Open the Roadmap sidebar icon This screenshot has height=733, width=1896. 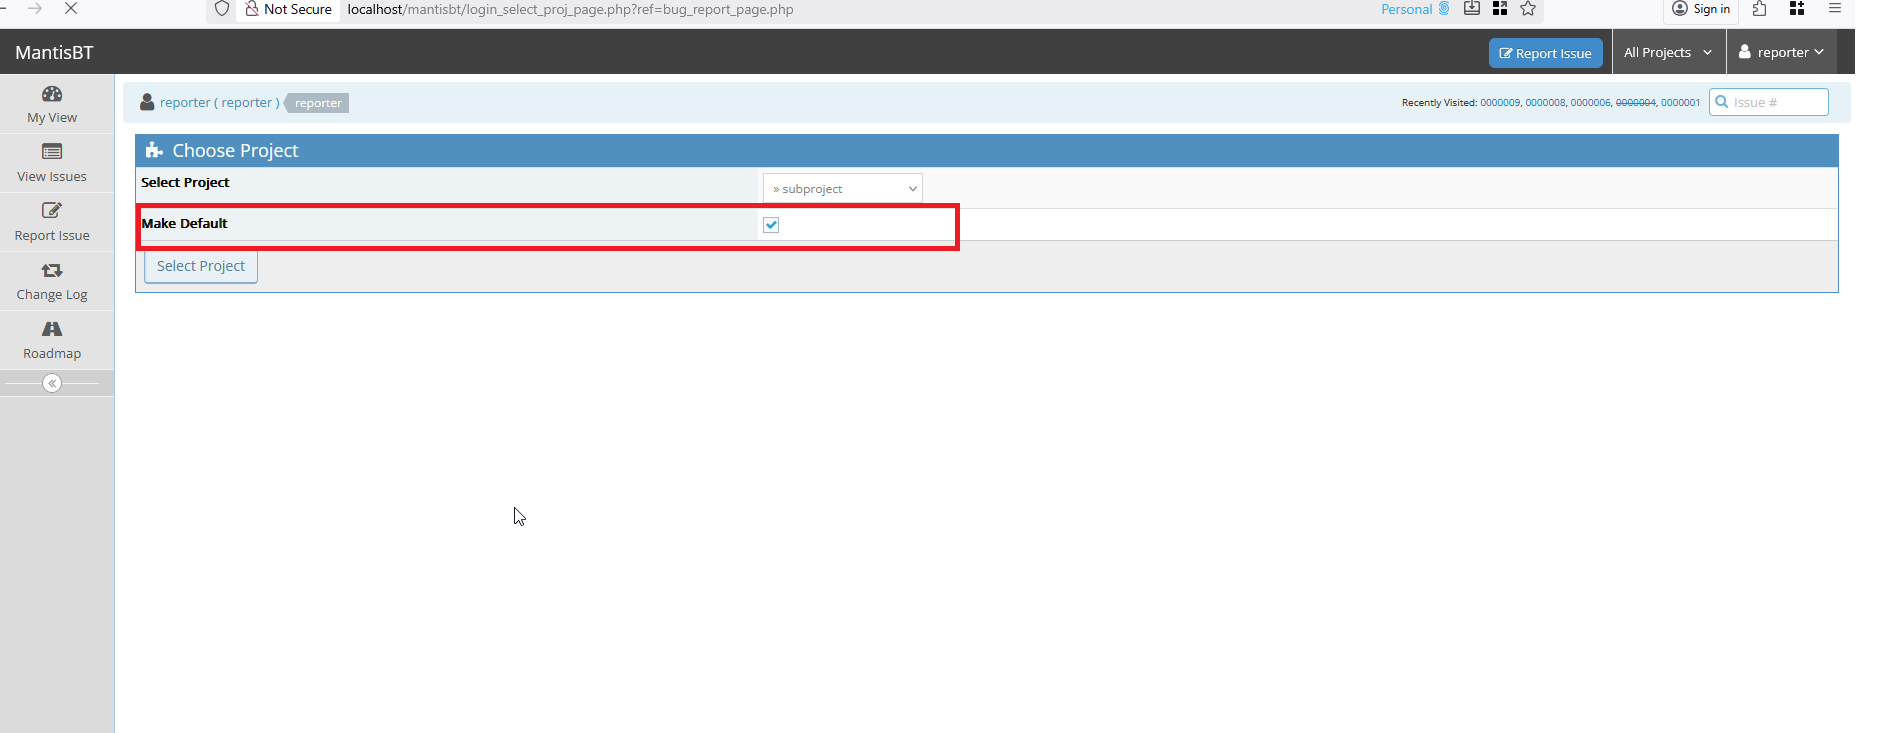click(x=52, y=329)
